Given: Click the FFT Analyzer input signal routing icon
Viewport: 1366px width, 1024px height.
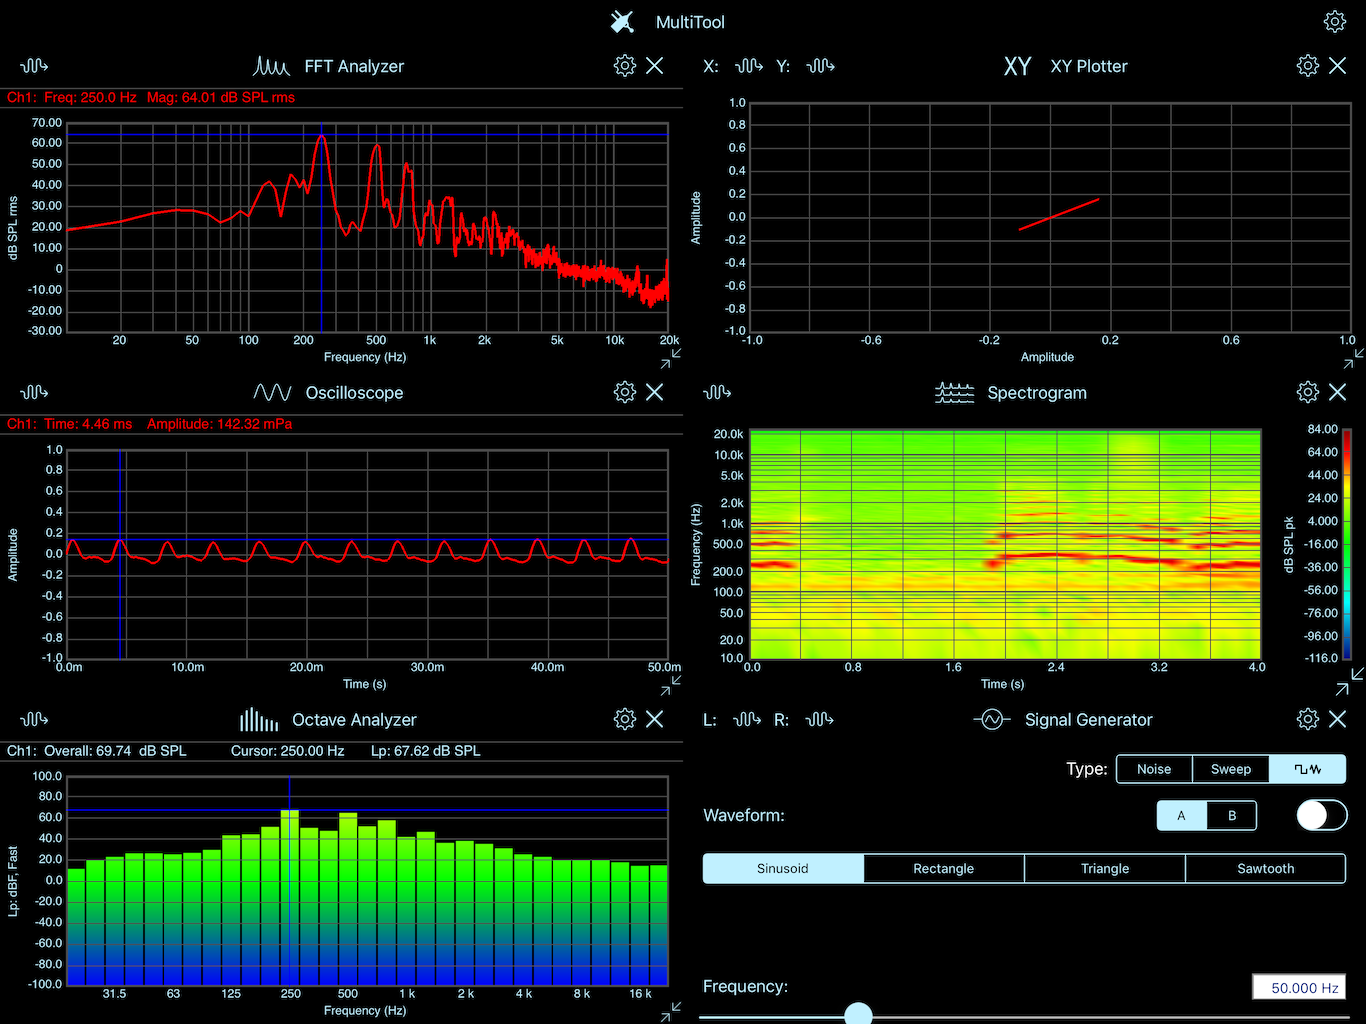Looking at the screenshot, I should (x=33, y=65).
